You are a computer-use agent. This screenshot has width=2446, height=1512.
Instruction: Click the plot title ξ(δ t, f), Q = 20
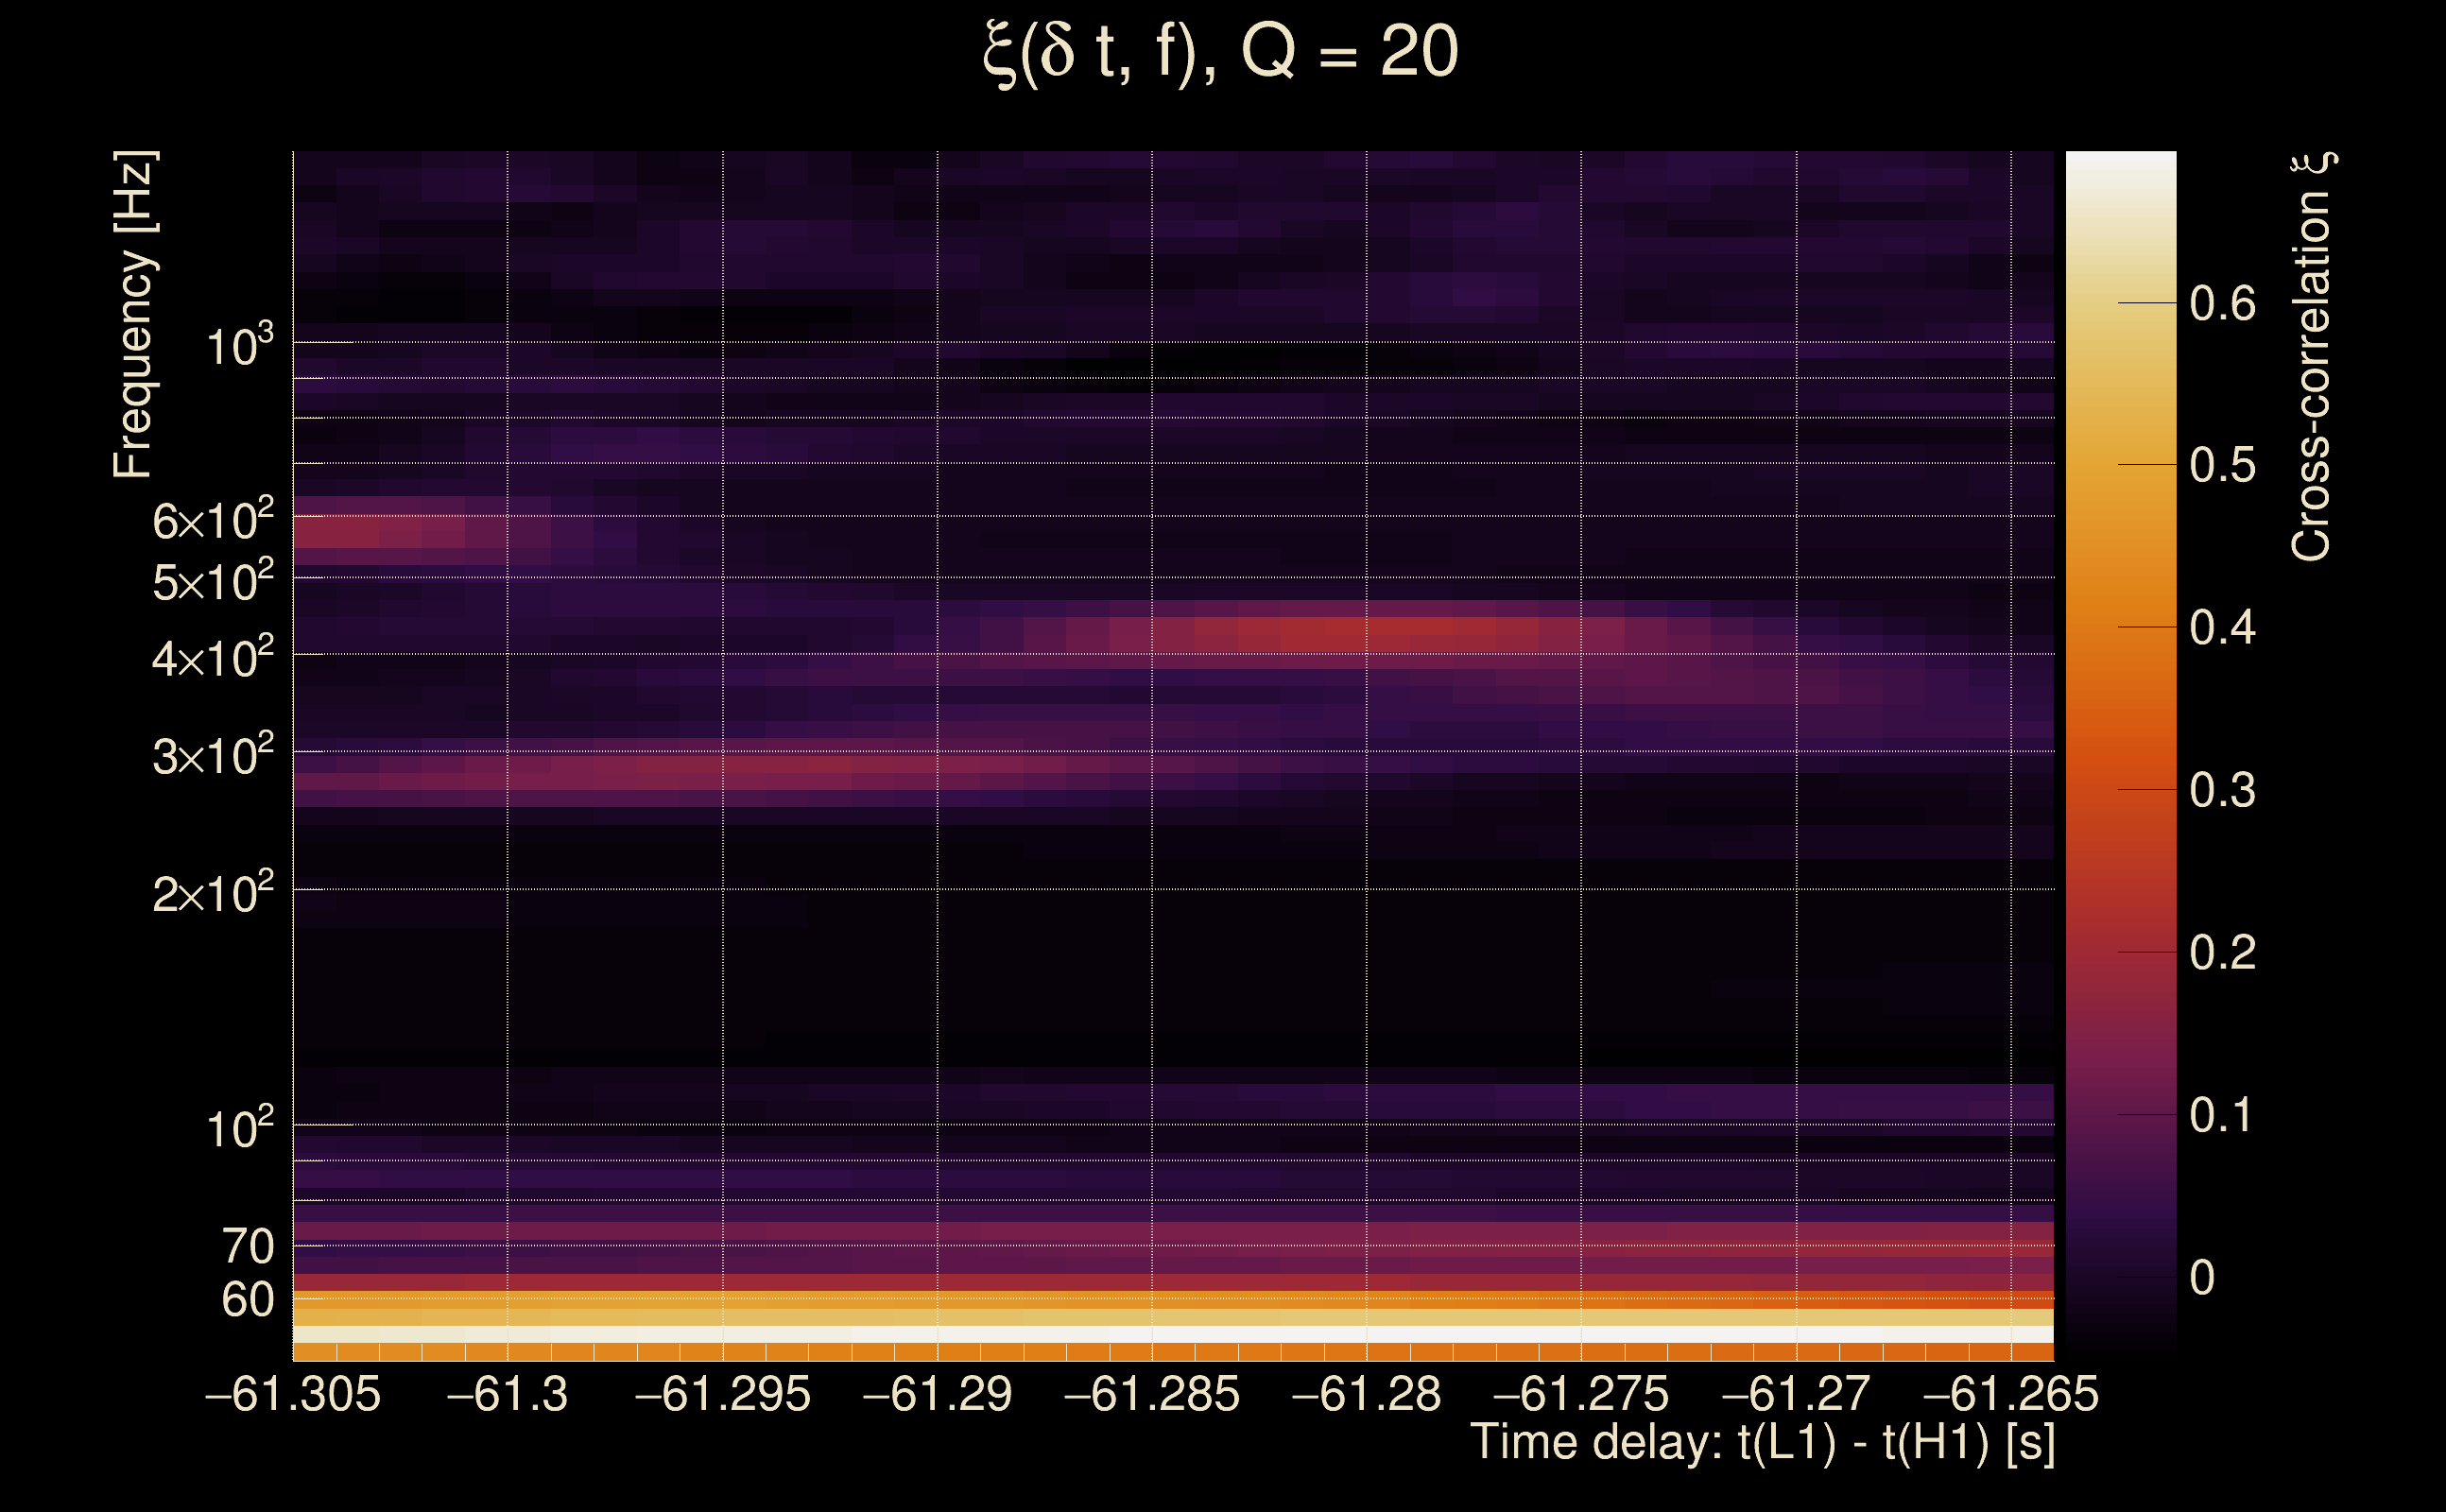tap(1220, 52)
